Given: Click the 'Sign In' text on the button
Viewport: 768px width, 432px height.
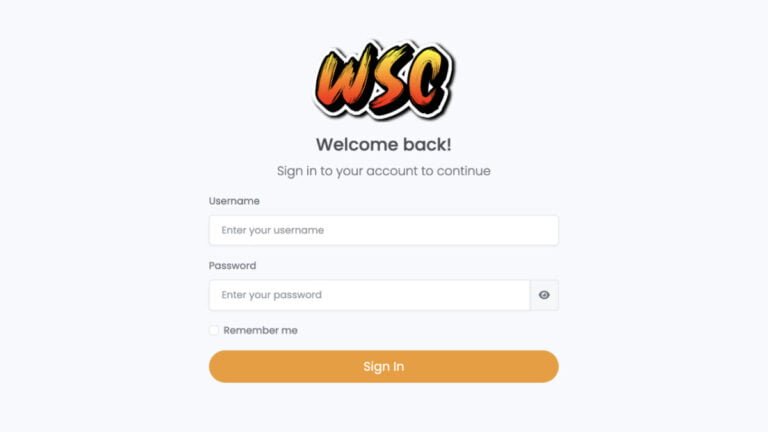Looking at the screenshot, I should pos(384,366).
